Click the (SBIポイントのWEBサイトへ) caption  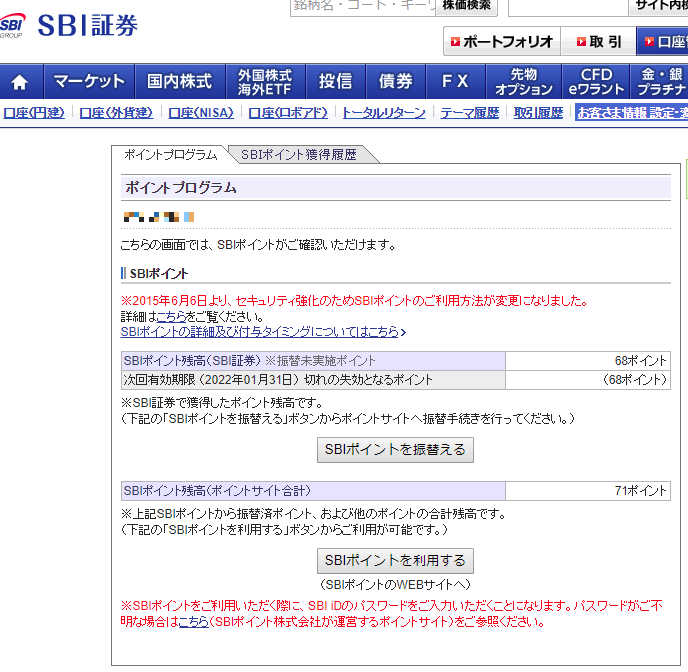click(x=395, y=585)
